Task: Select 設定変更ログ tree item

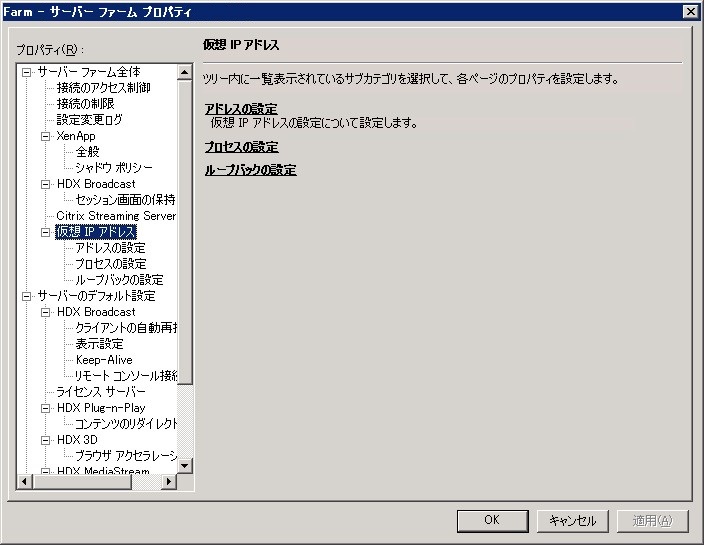Action: 89,119
